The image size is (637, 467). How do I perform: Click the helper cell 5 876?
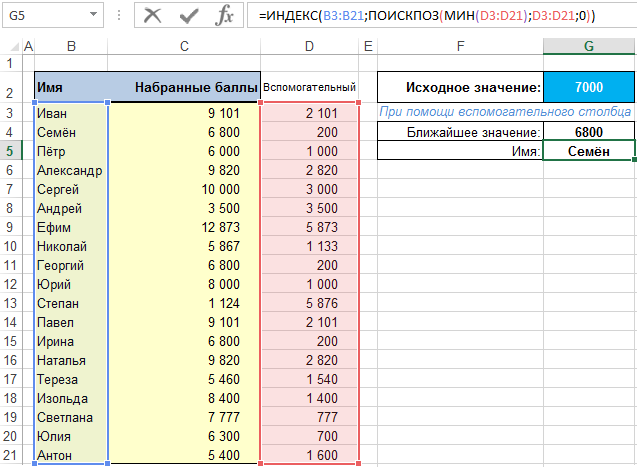coord(309,303)
